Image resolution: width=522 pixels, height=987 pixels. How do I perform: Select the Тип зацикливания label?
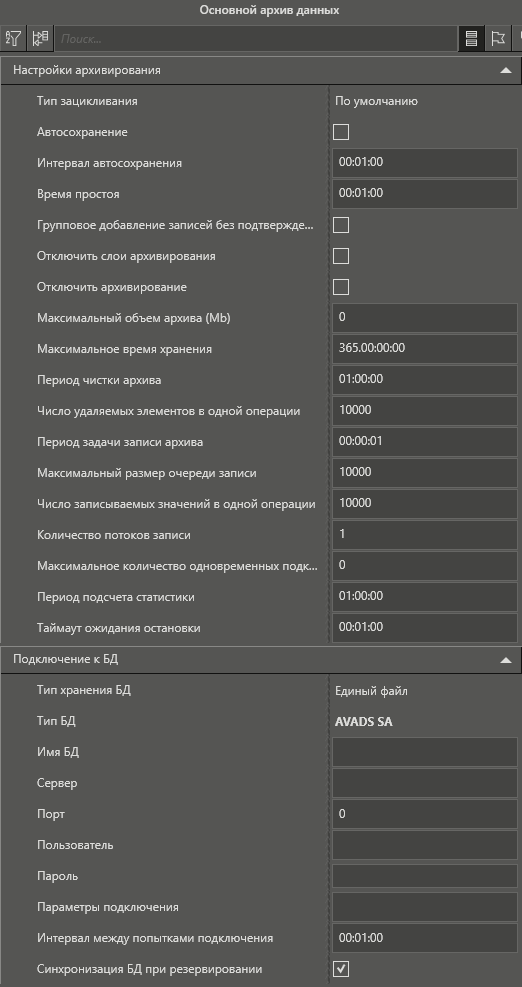87,101
